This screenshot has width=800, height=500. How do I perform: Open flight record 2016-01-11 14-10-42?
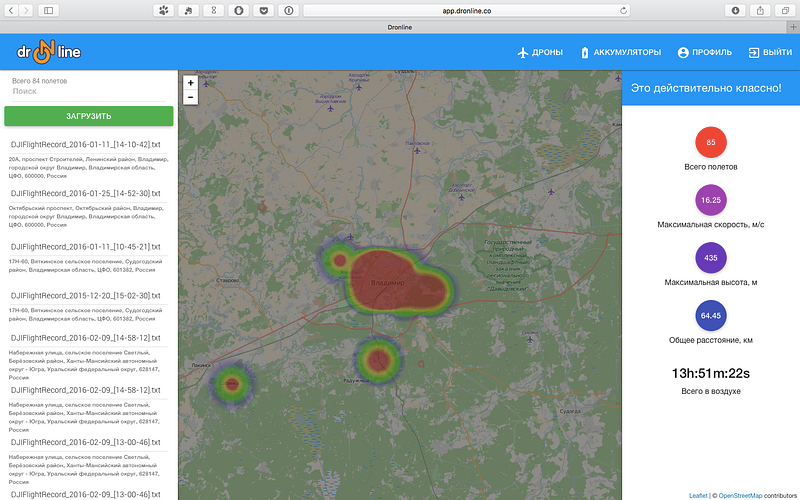point(86,144)
